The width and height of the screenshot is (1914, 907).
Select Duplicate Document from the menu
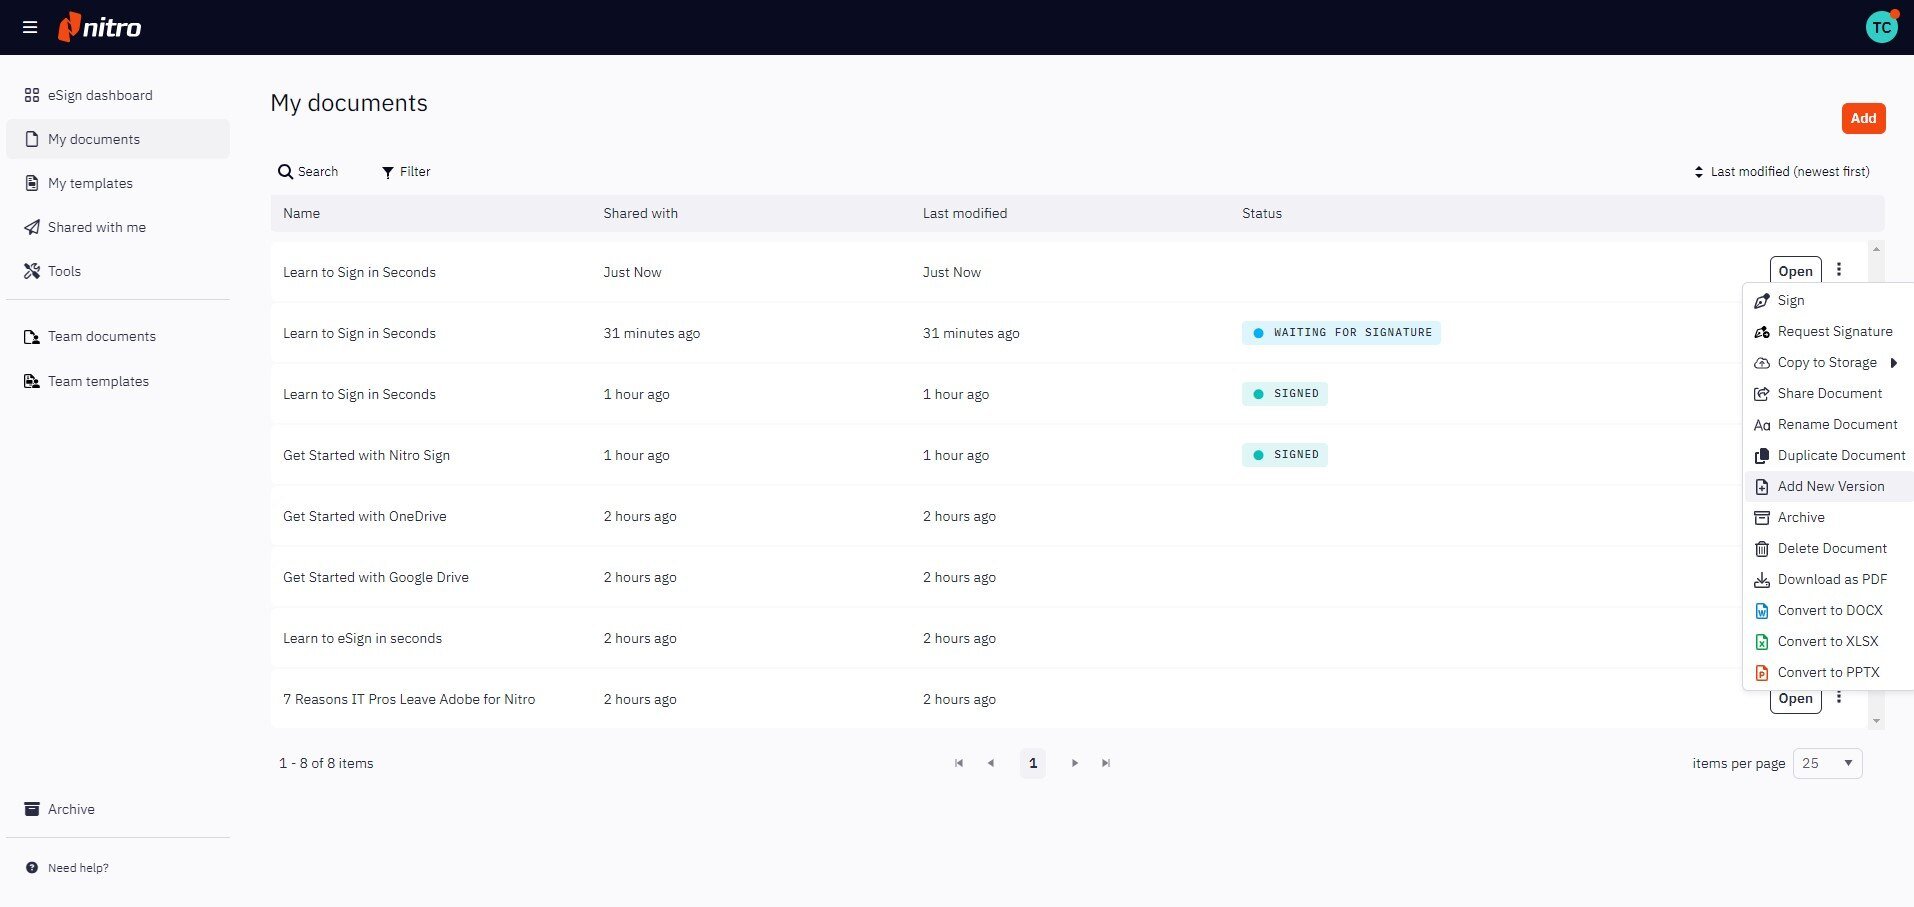[x=1841, y=455]
